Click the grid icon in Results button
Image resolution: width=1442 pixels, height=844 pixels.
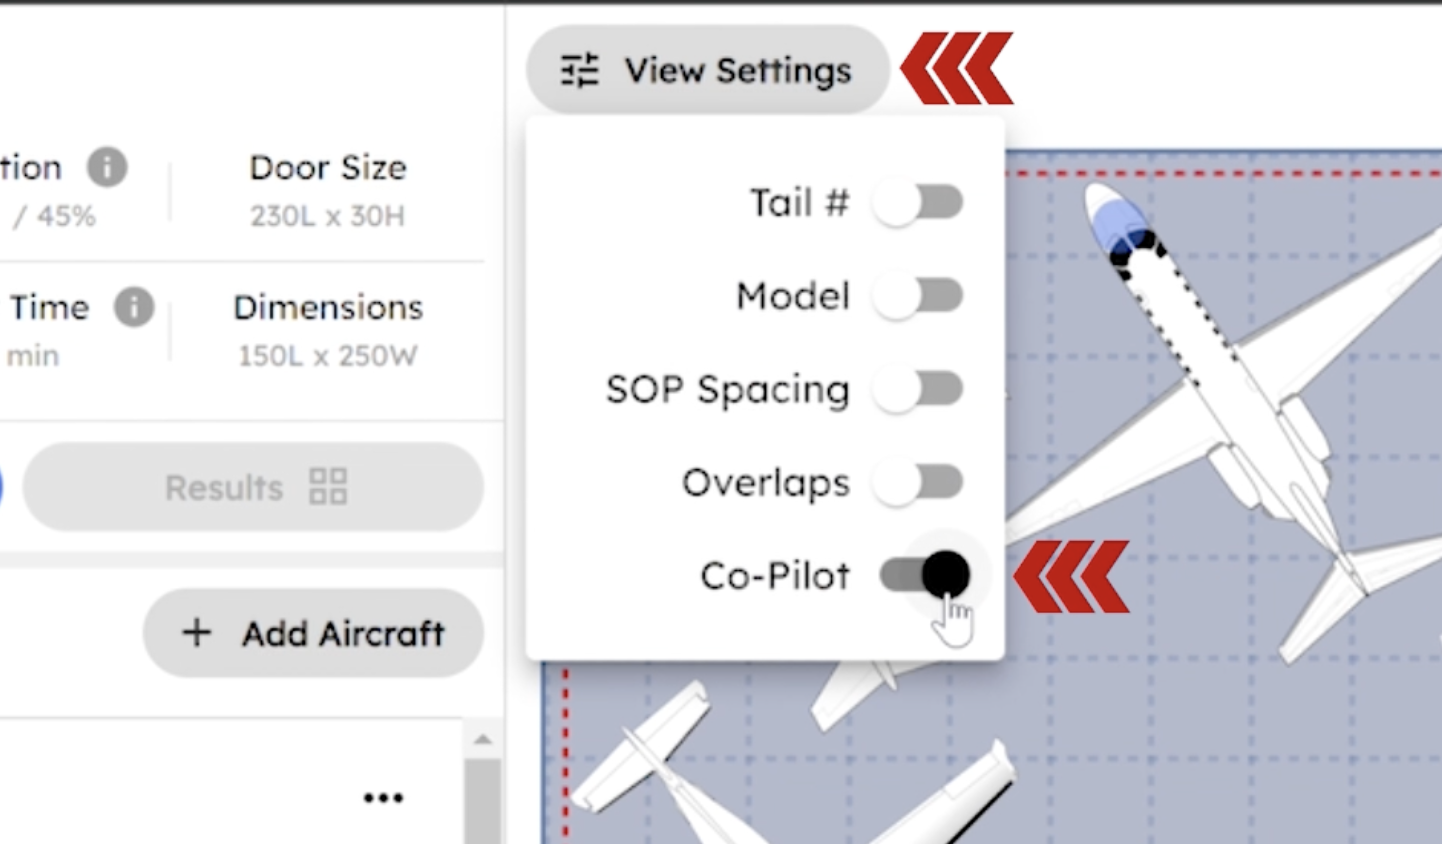point(328,487)
